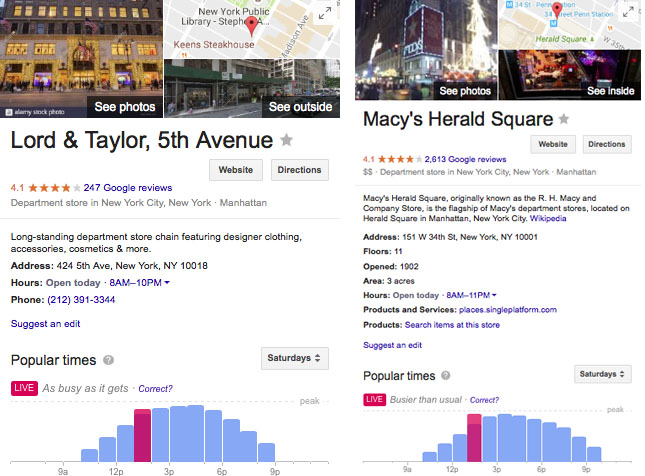Open the Macy's Website button

(553, 144)
